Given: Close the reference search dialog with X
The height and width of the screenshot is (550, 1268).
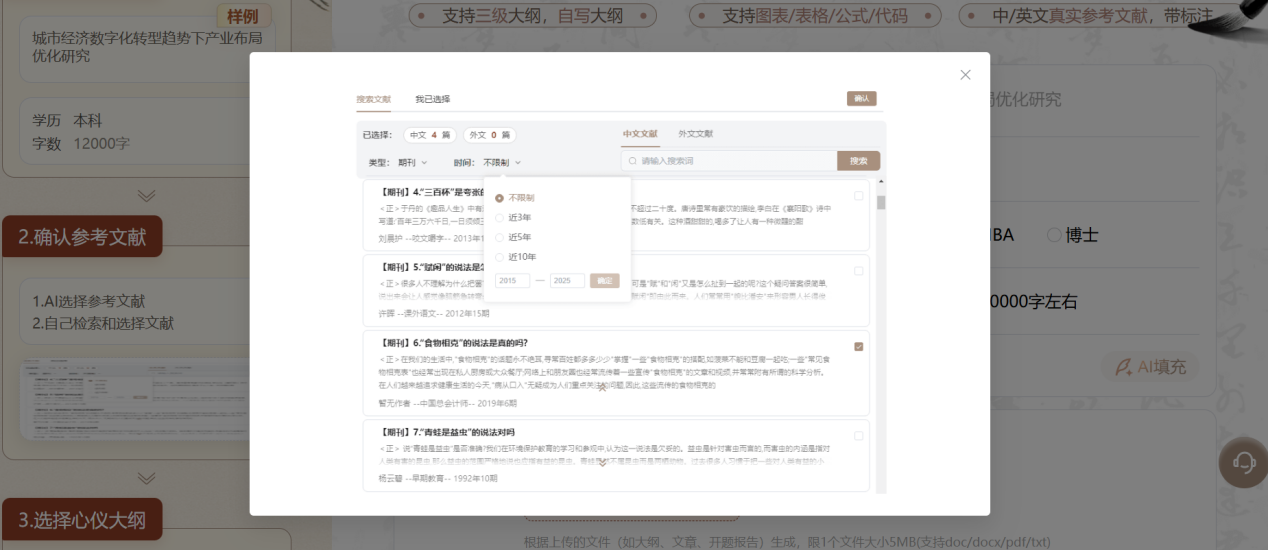Looking at the screenshot, I should pyautogui.click(x=965, y=75).
